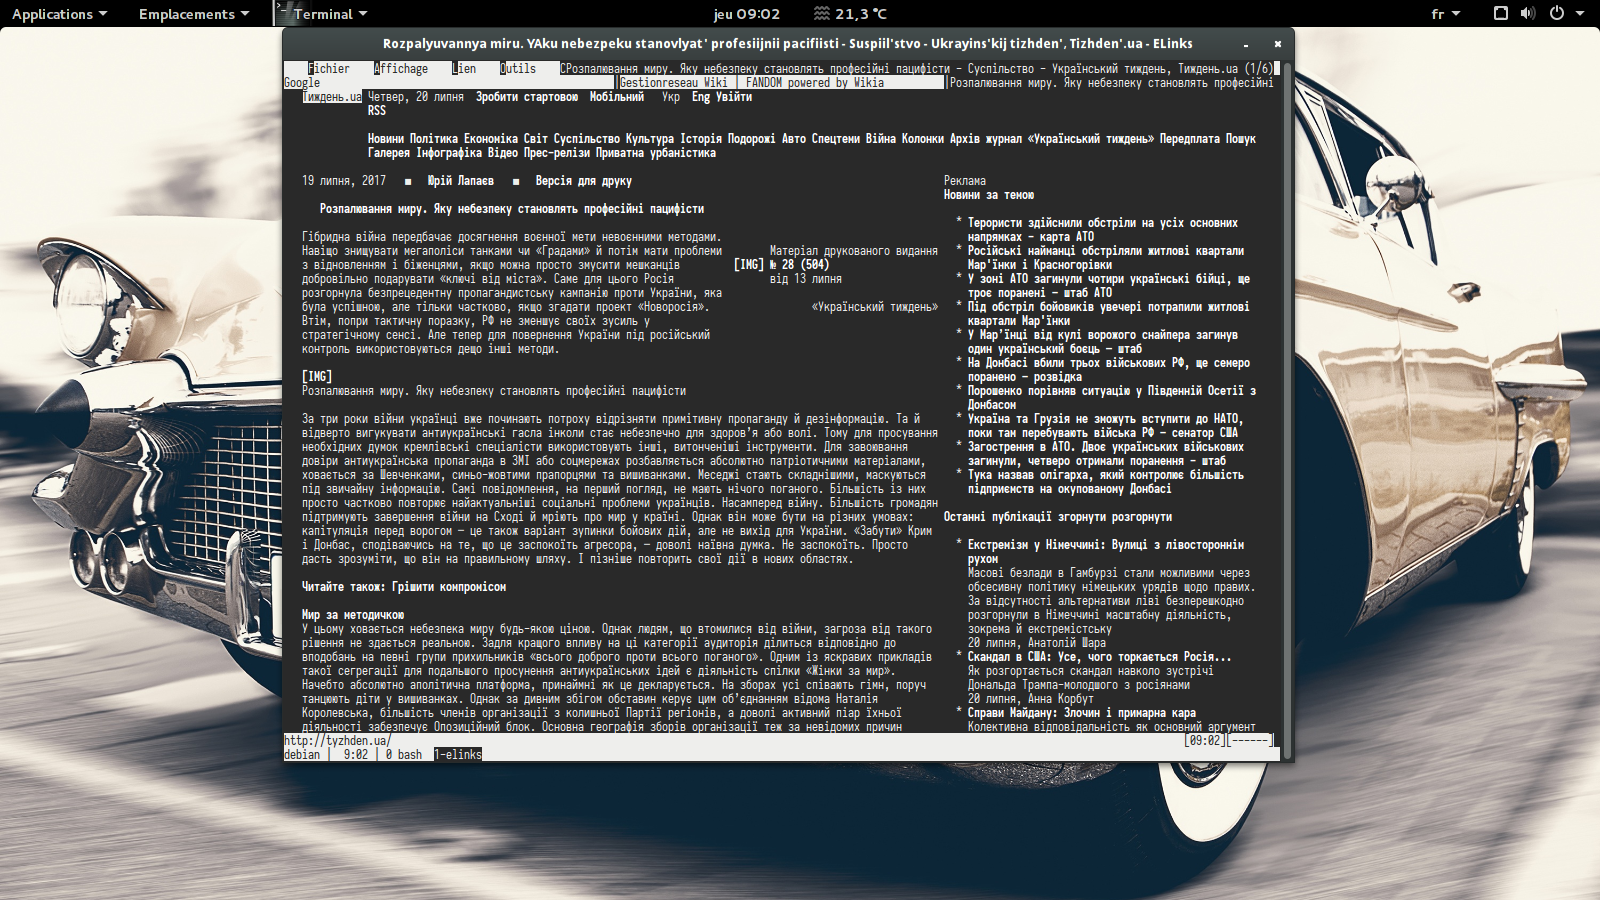Open the Війна section link
This screenshot has height=900, width=1600.
[881, 139]
